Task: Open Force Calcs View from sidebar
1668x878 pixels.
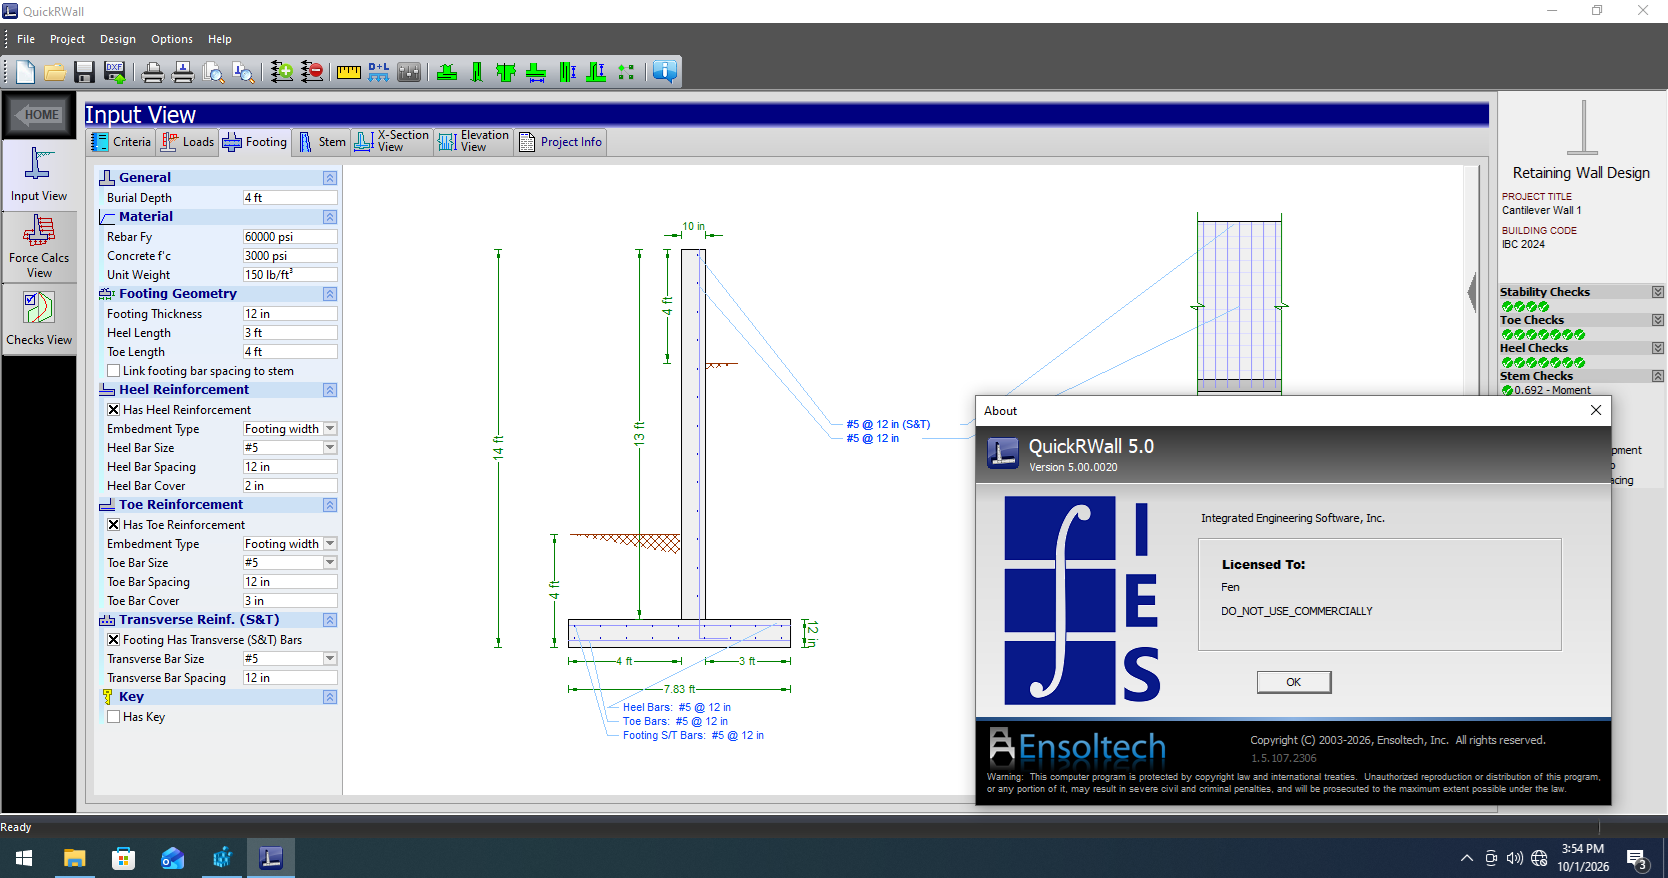Action: [39, 247]
